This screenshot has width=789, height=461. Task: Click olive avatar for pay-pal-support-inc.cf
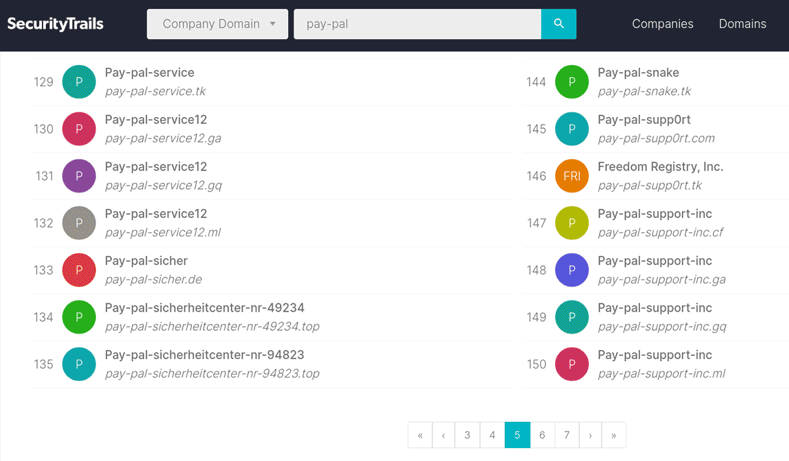572,223
